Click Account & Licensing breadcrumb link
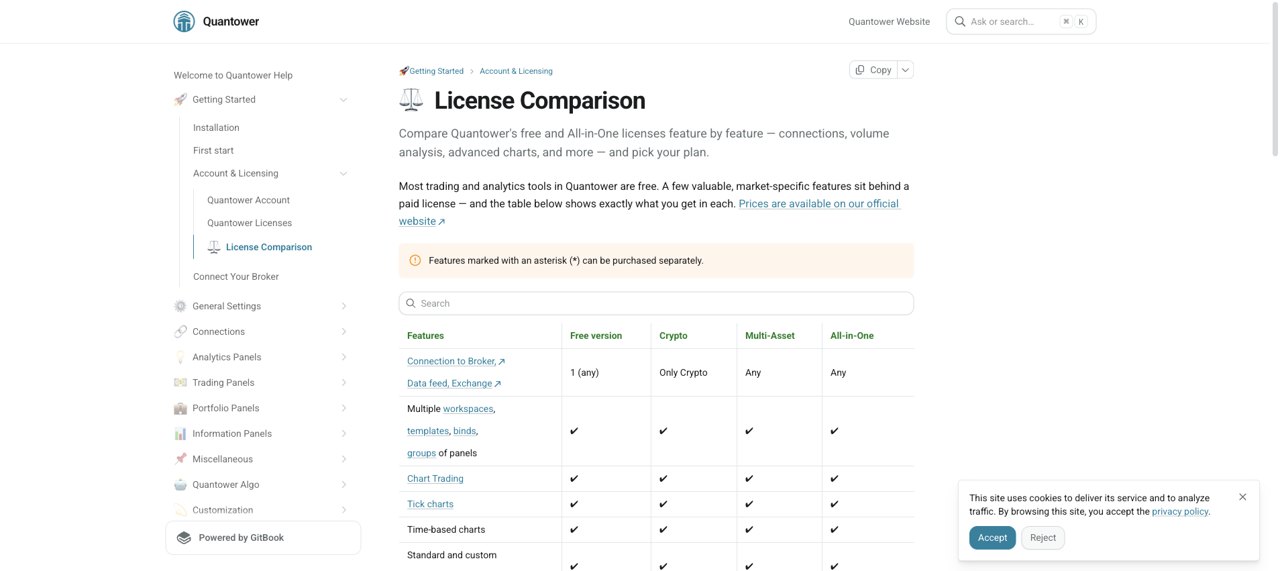The width and height of the screenshot is (1280, 571). tap(516, 71)
